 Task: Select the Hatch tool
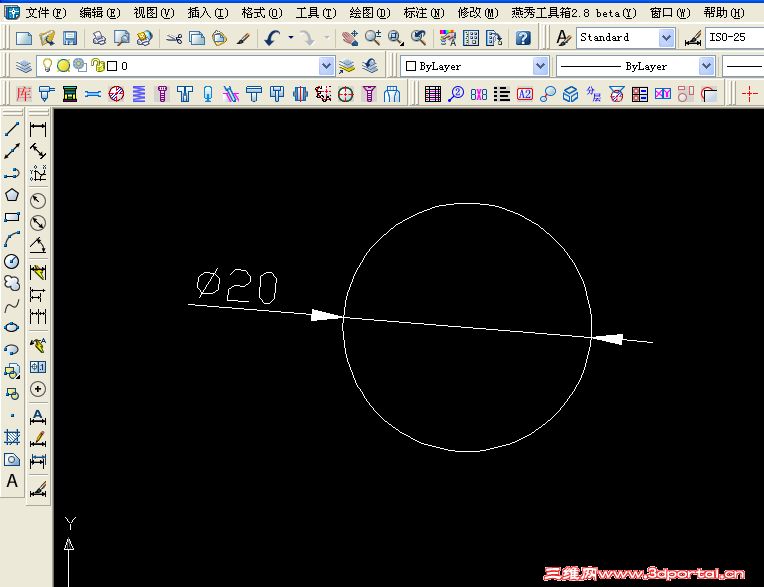click(12, 437)
